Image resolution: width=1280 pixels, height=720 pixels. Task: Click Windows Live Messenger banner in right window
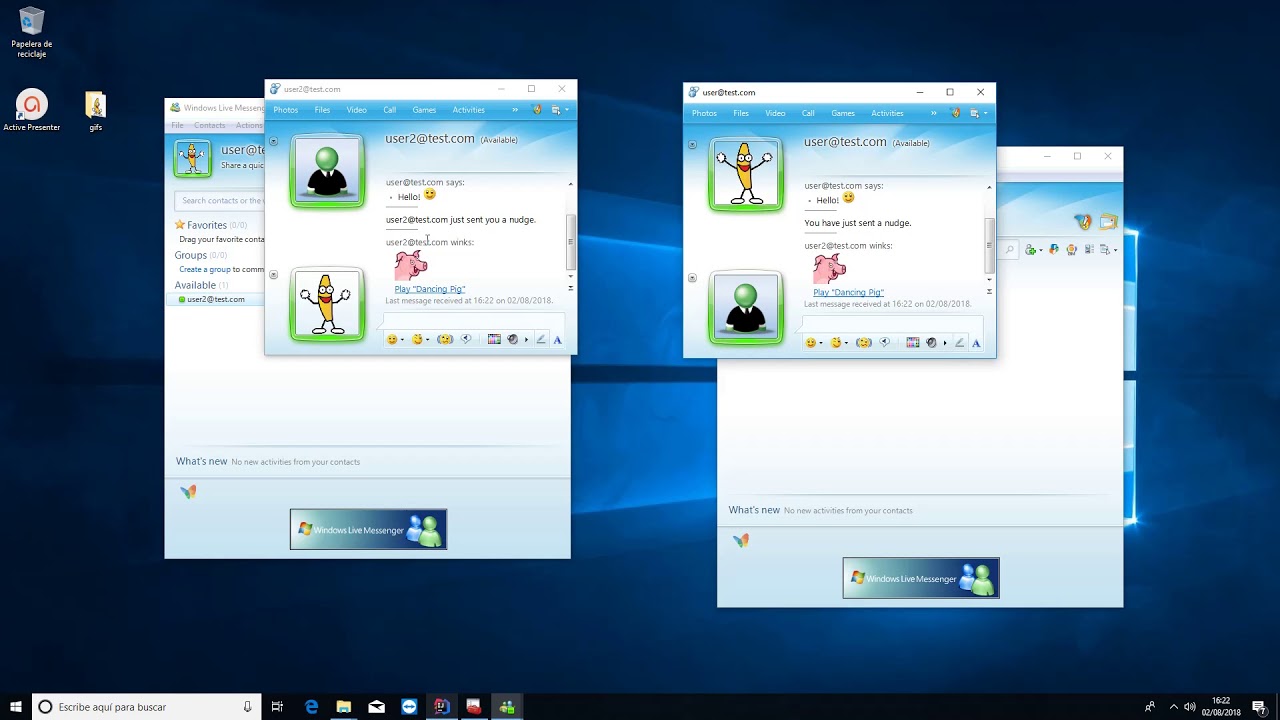[921, 578]
